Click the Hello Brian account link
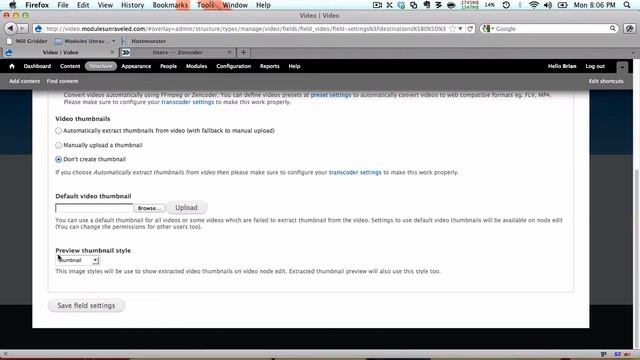 tap(562, 66)
